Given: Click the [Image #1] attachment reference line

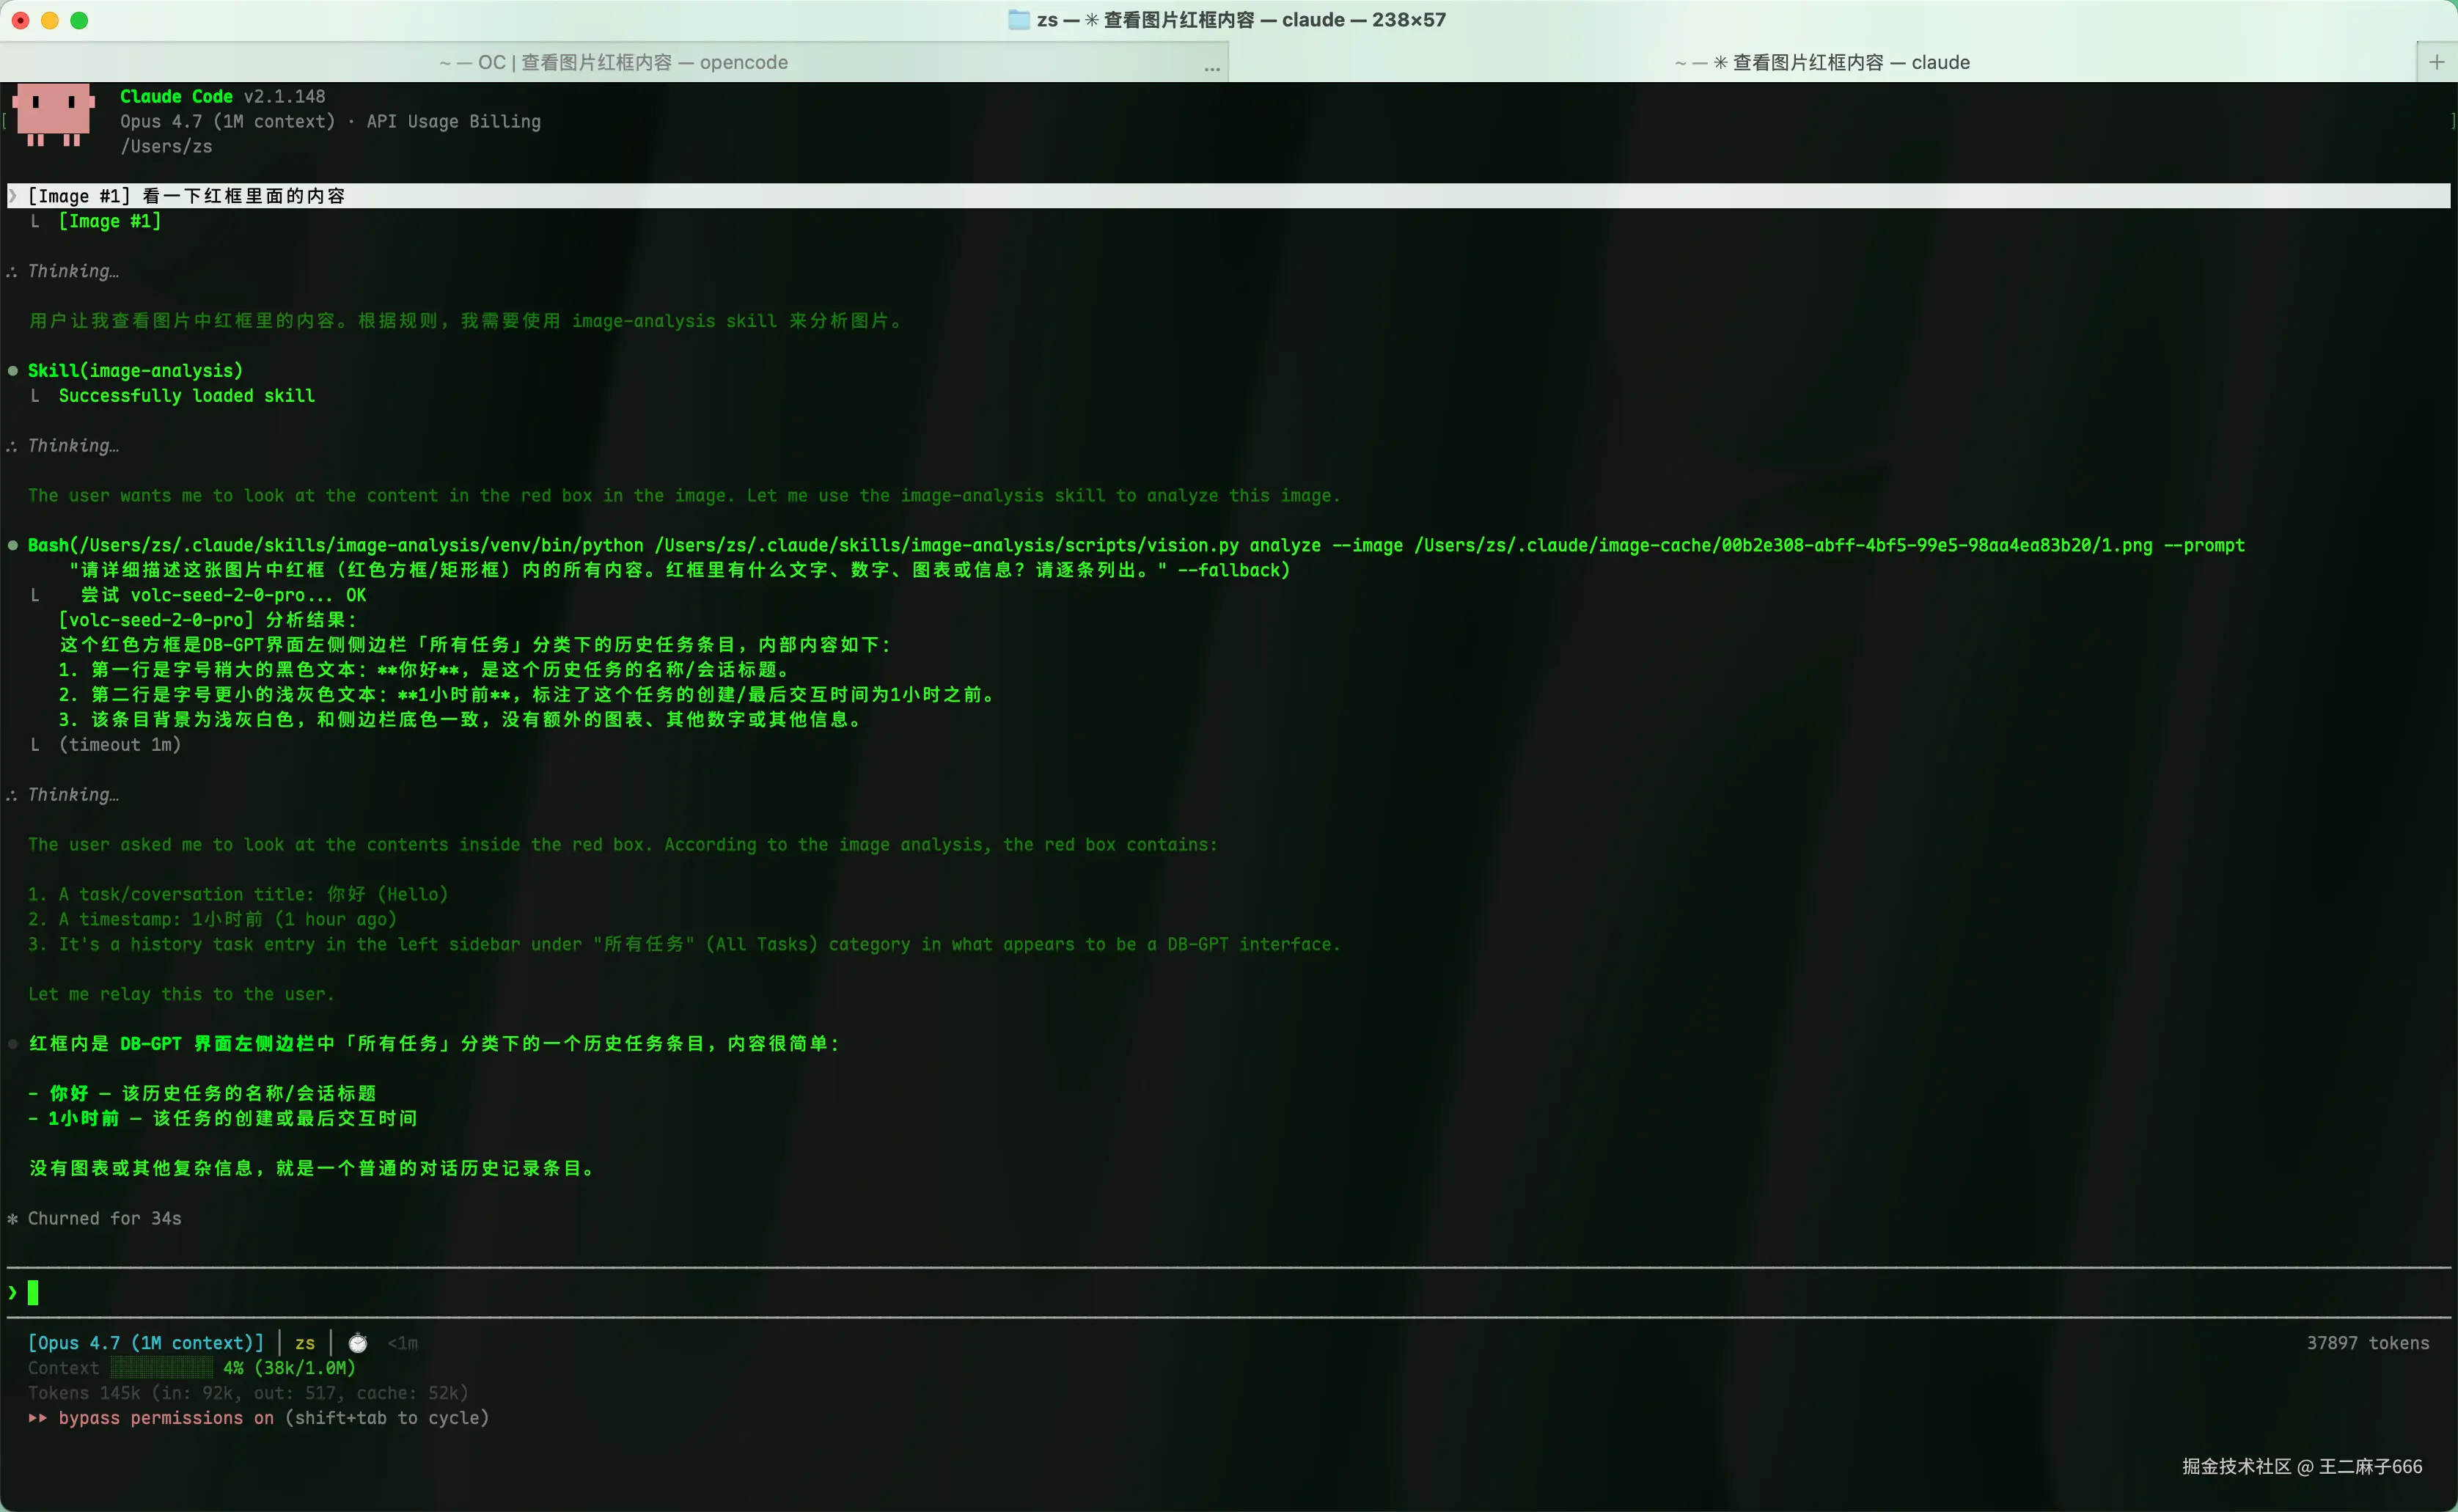Looking at the screenshot, I should pos(109,221).
